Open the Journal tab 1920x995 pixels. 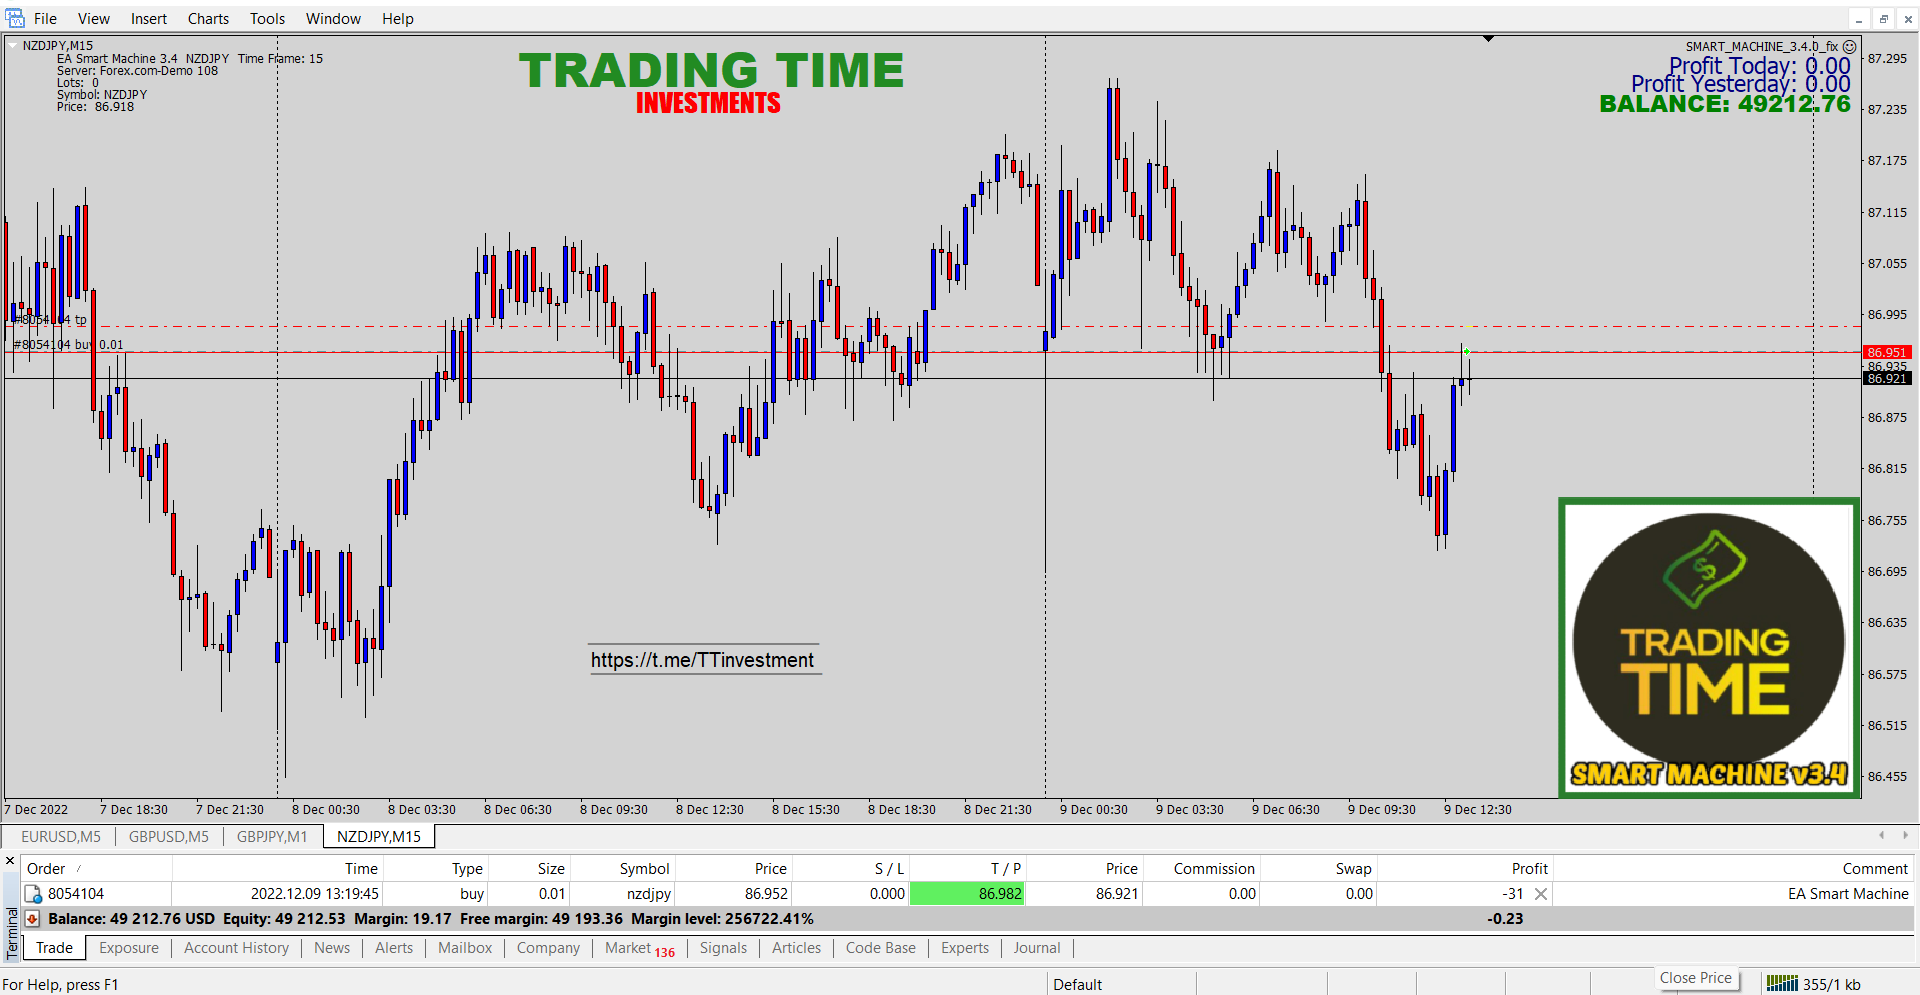(1037, 948)
